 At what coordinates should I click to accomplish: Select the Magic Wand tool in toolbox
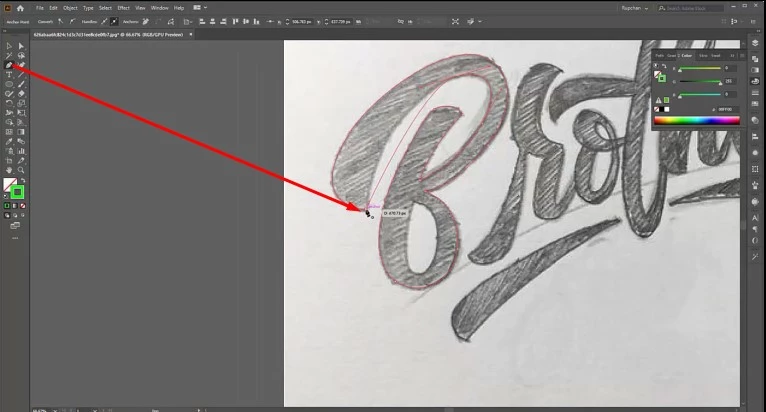pyautogui.click(x=9, y=56)
